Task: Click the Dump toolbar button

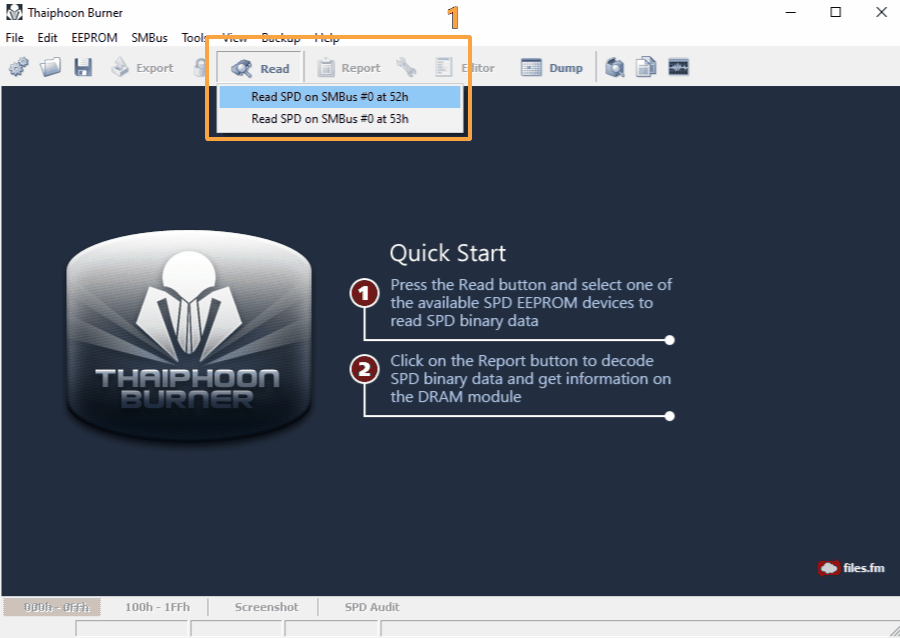Action: point(552,68)
